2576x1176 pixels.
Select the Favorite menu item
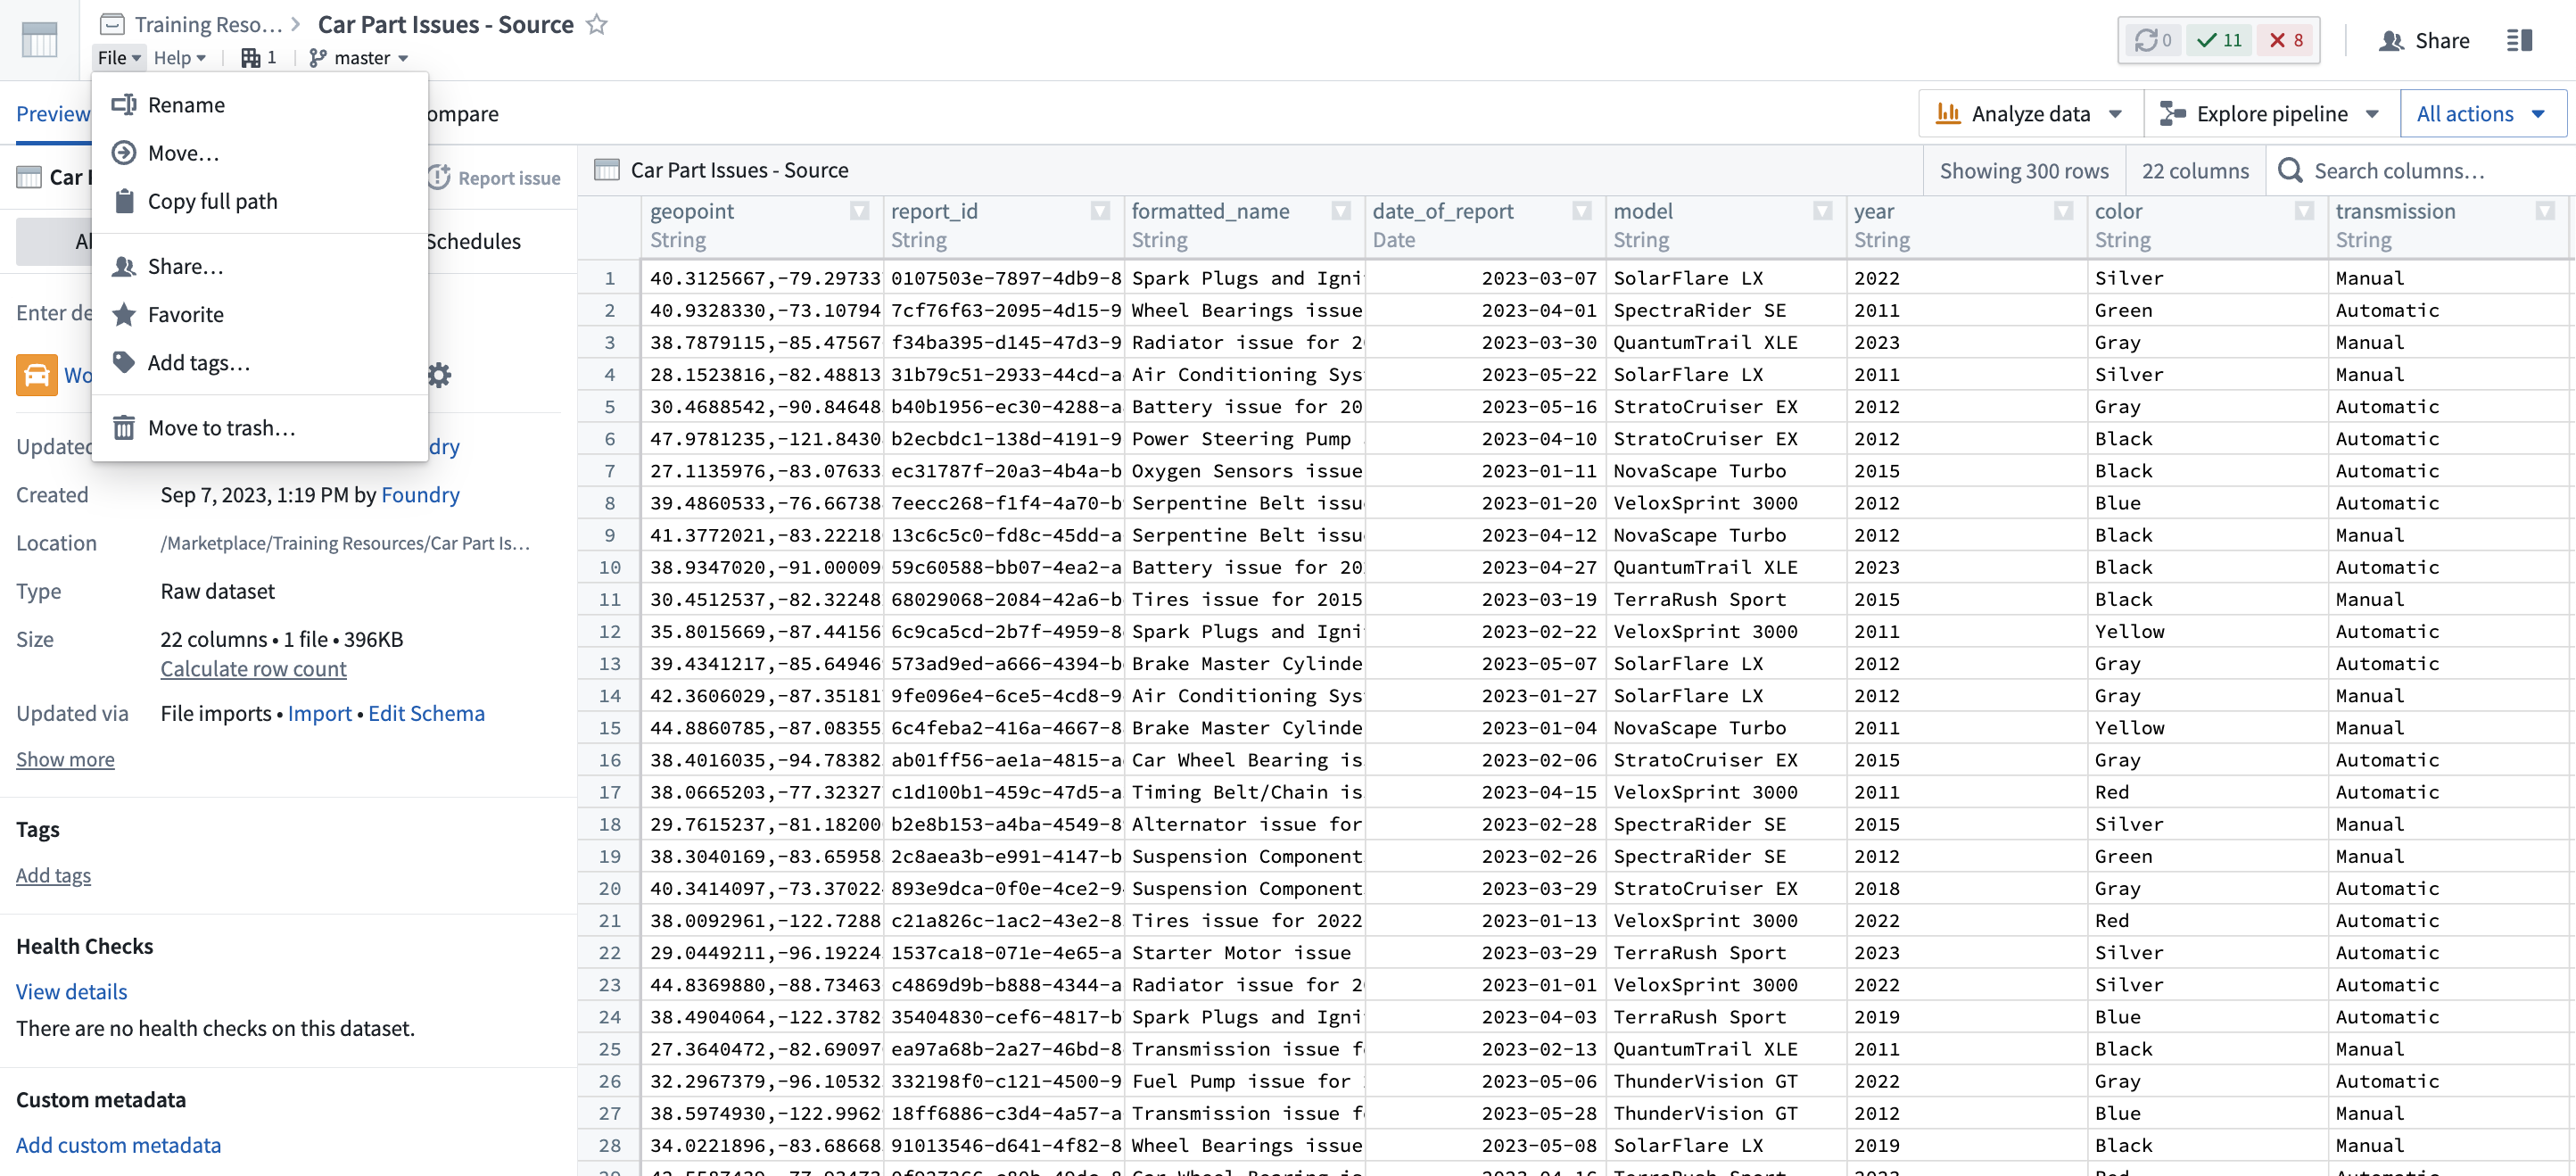[186, 314]
